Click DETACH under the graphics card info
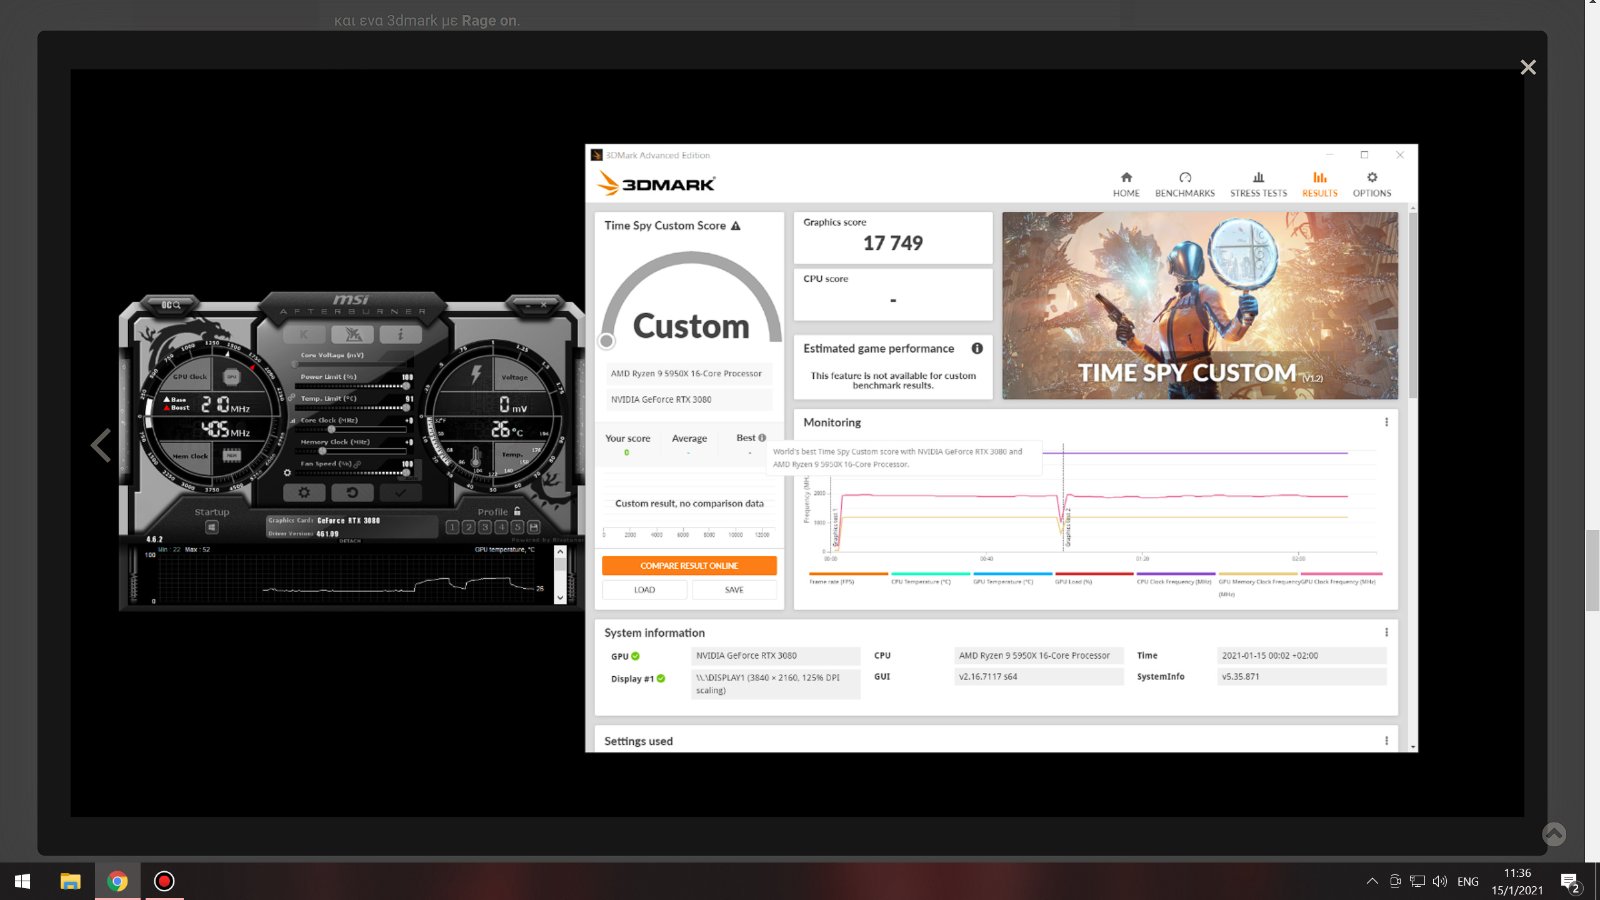This screenshot has width=1600, height=900. point(350,541)
